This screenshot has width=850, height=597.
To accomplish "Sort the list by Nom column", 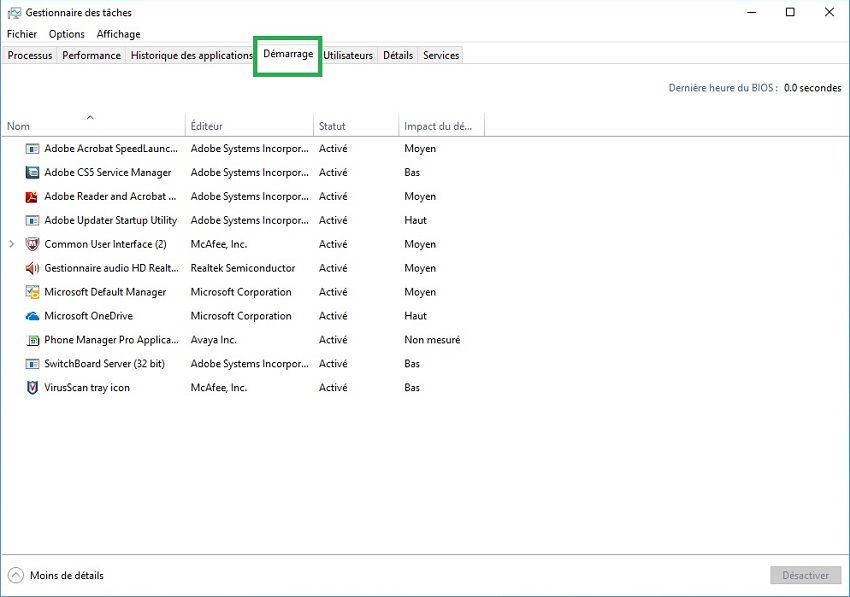I will pos(19,126).
